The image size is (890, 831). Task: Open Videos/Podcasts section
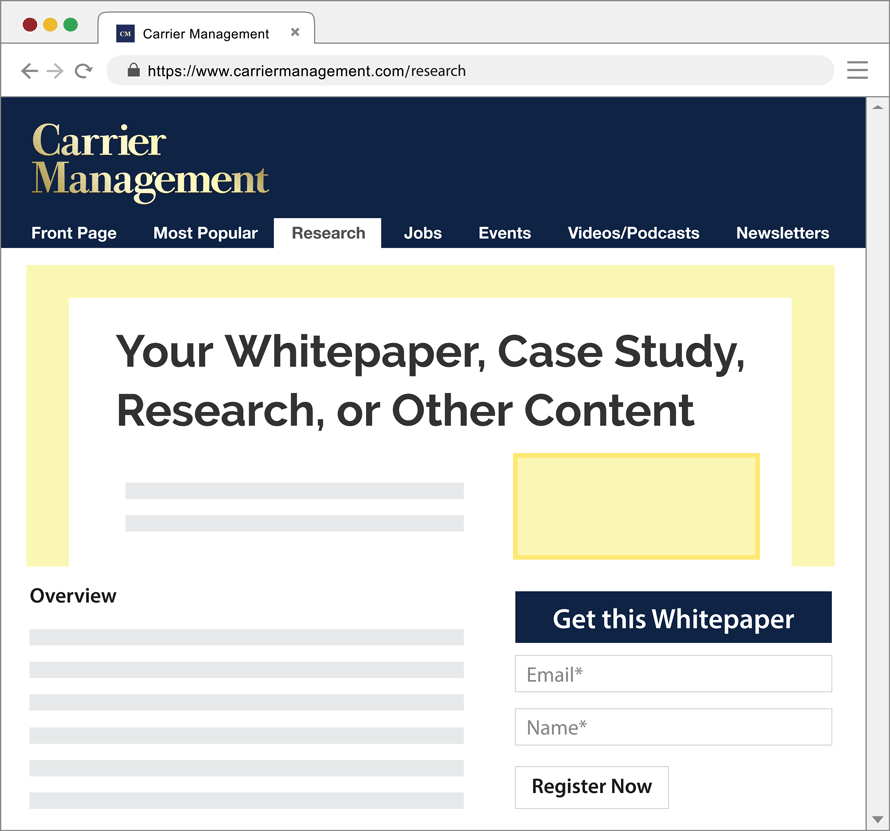coord(633,233)
